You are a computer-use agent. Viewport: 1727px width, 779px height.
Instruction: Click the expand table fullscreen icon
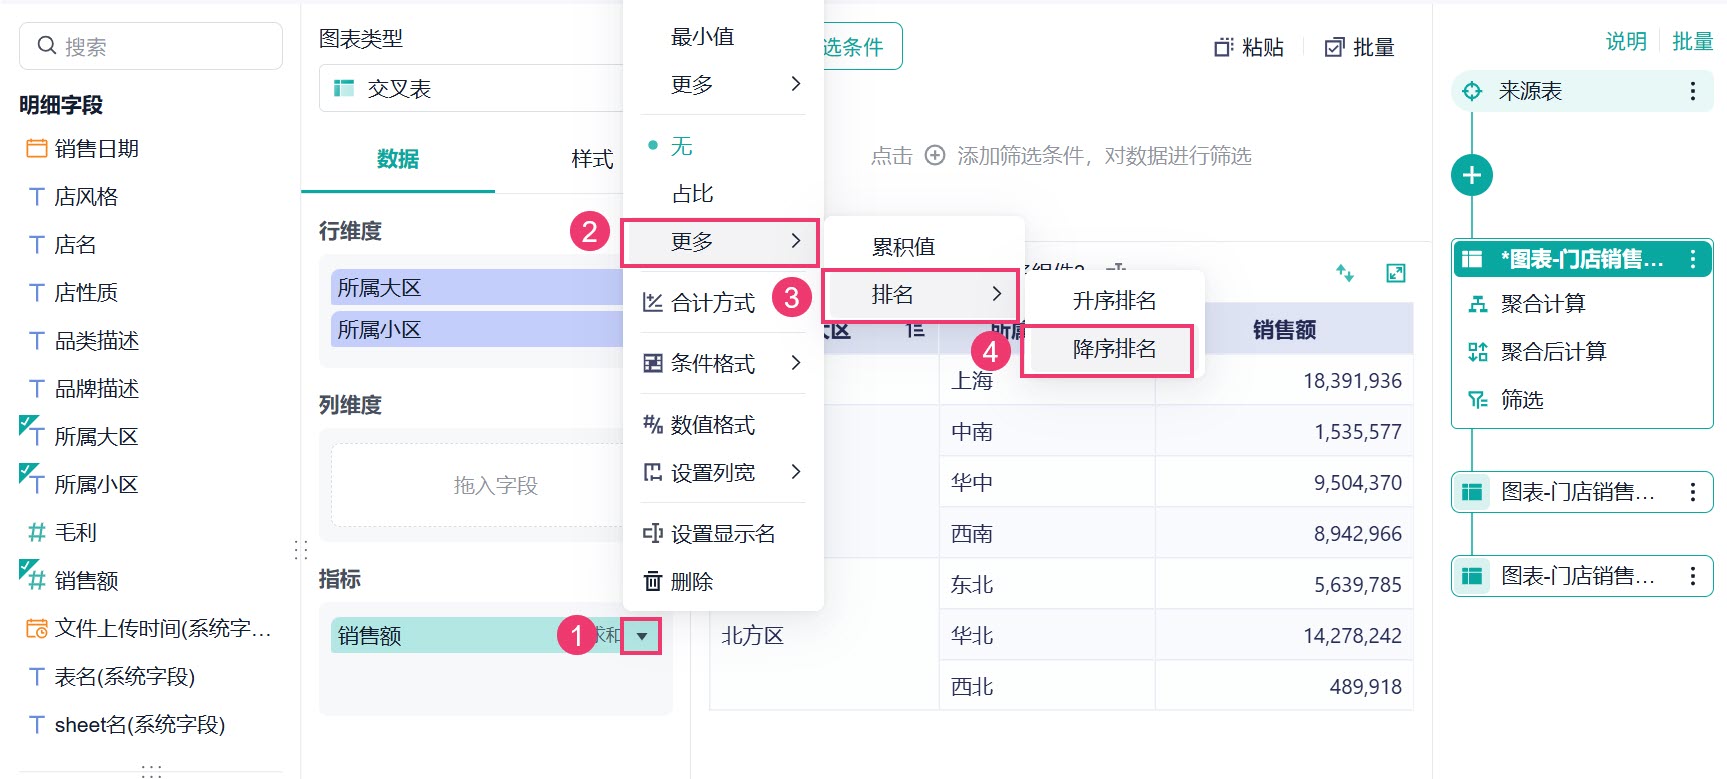(x=1396, y=273)
